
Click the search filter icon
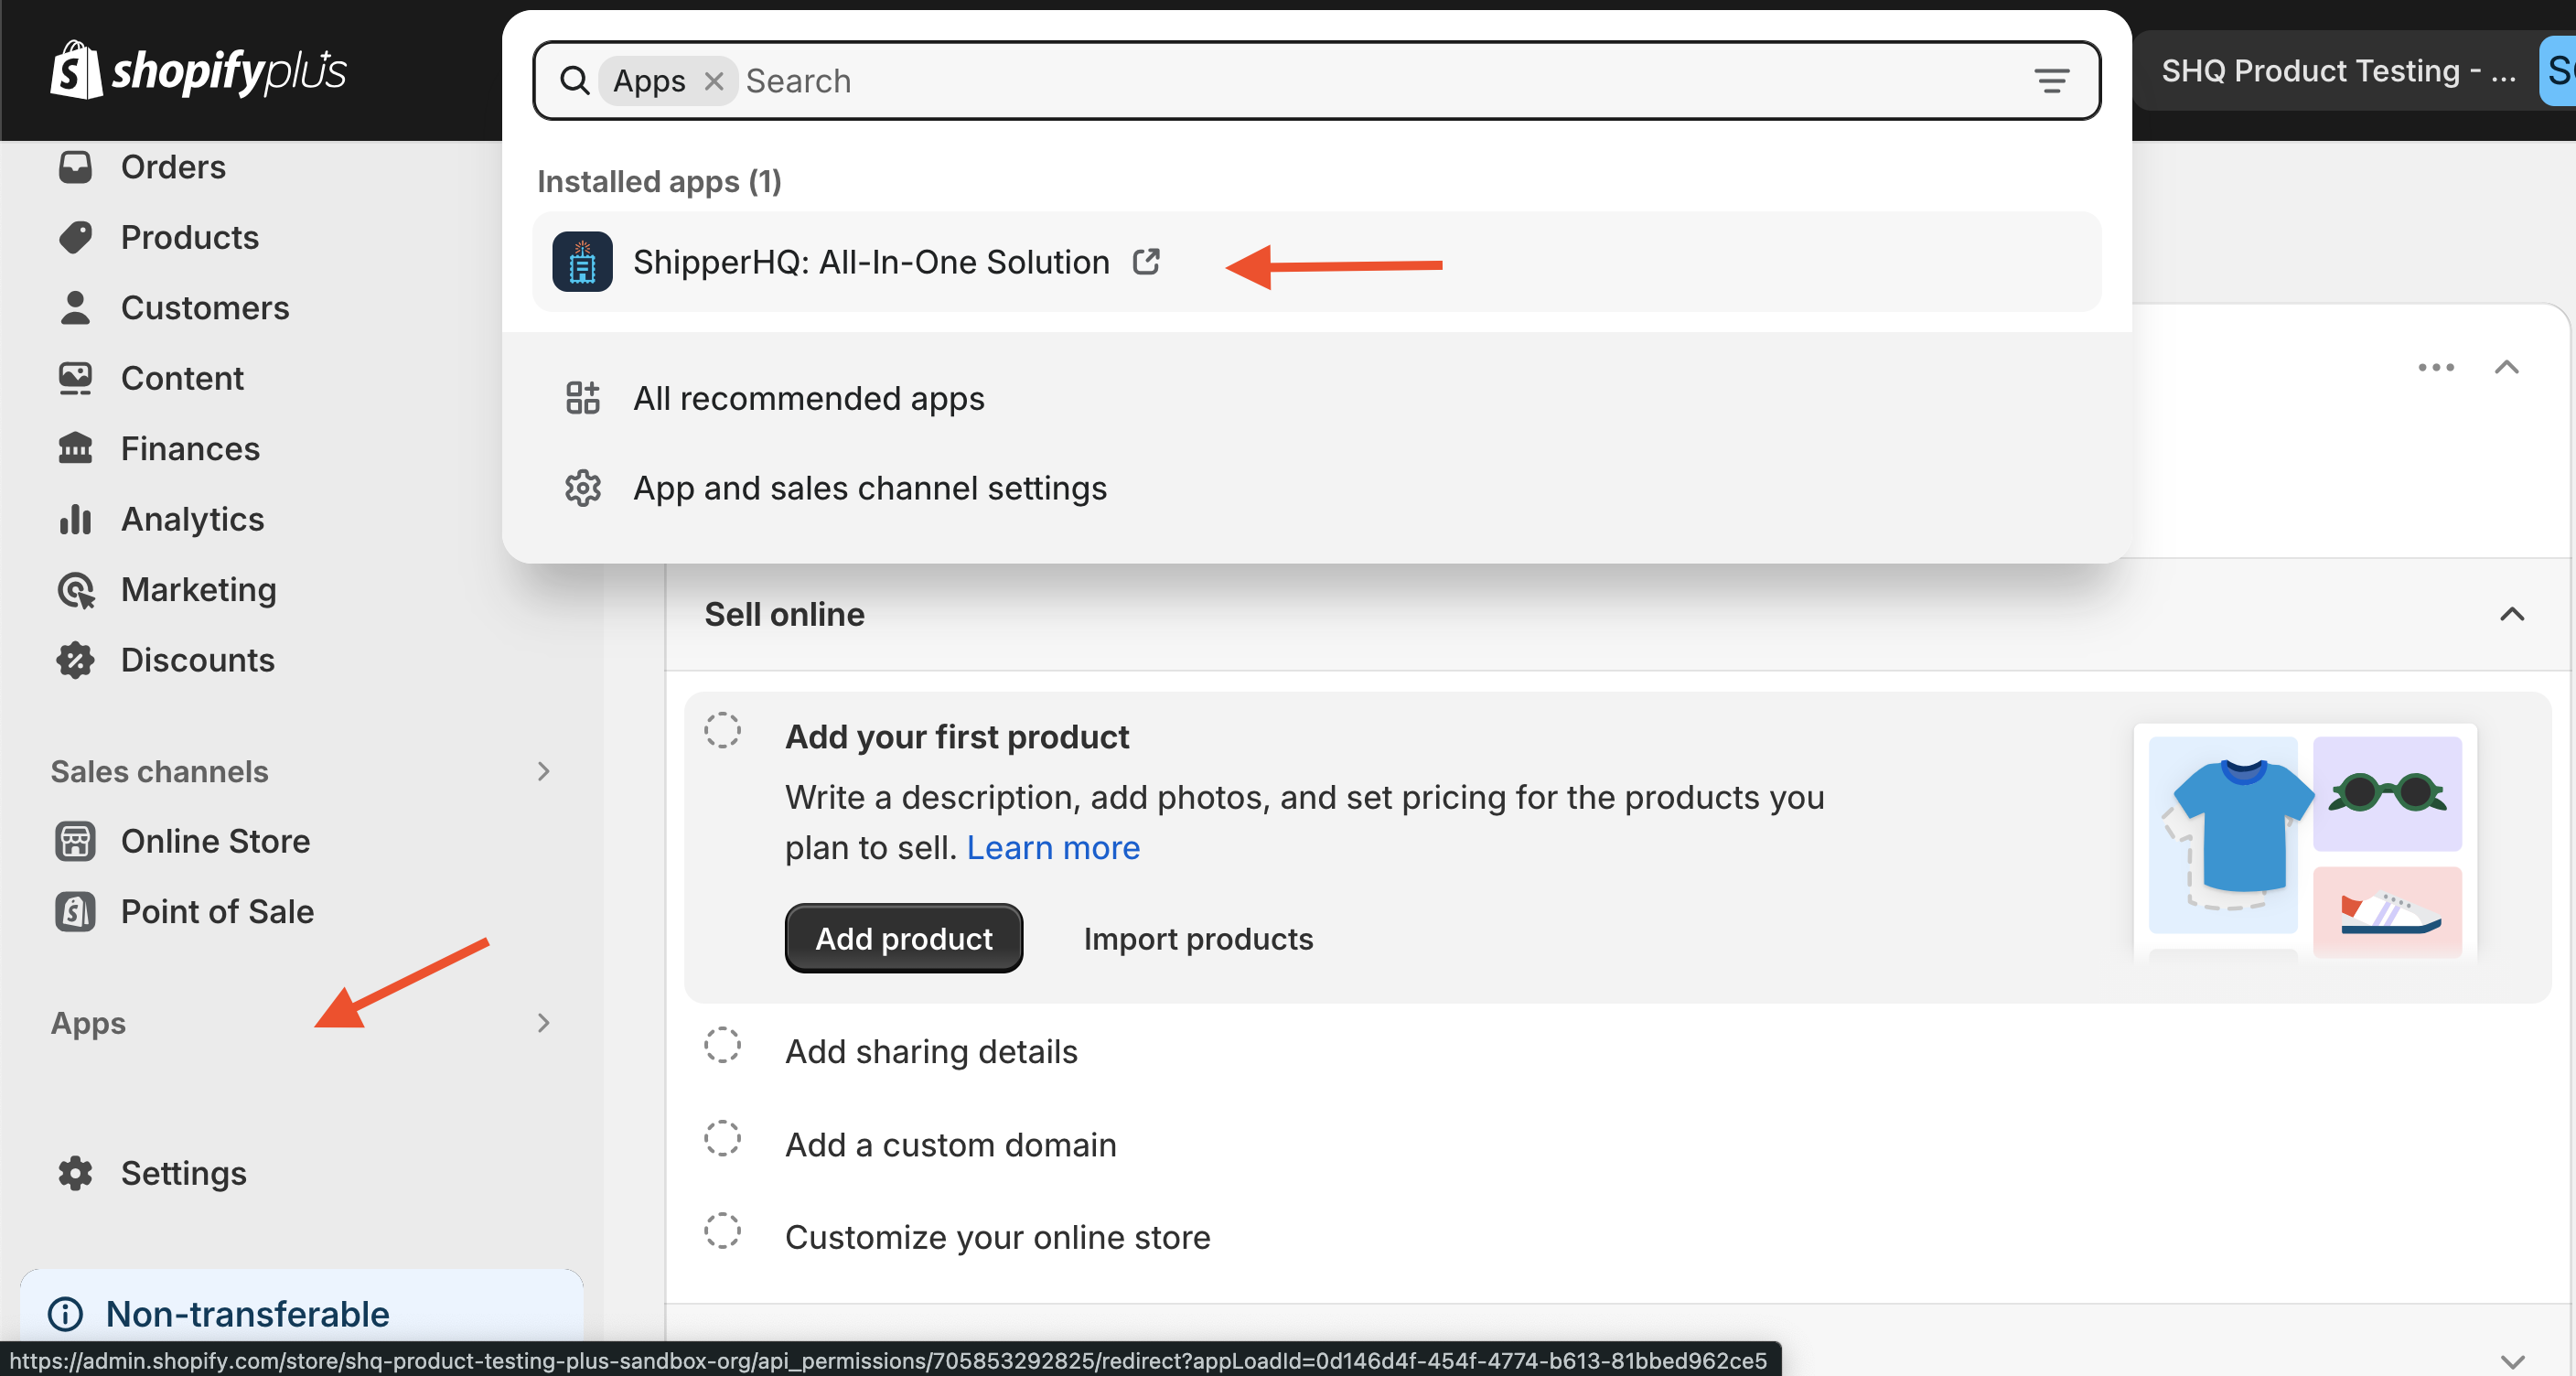point(2051,81)
